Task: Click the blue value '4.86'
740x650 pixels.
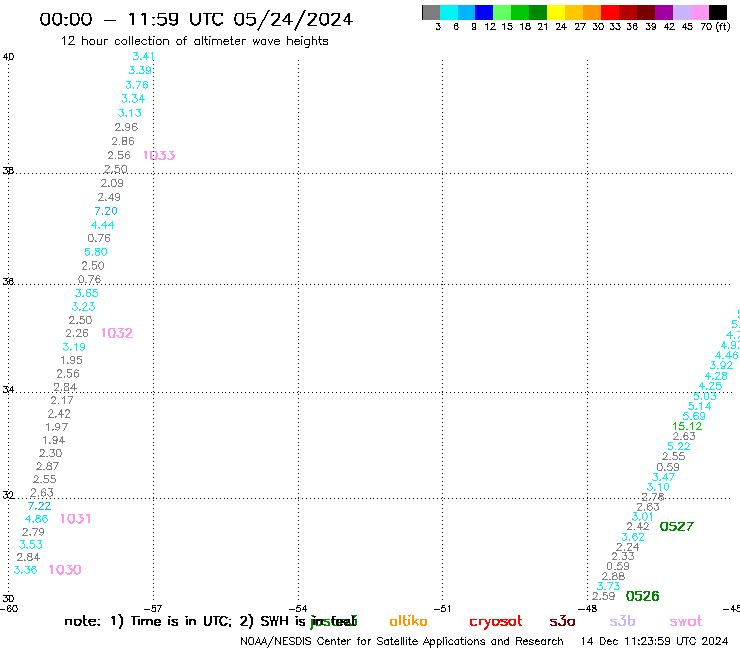Action: pyautogui.click(x=36, y=519)
